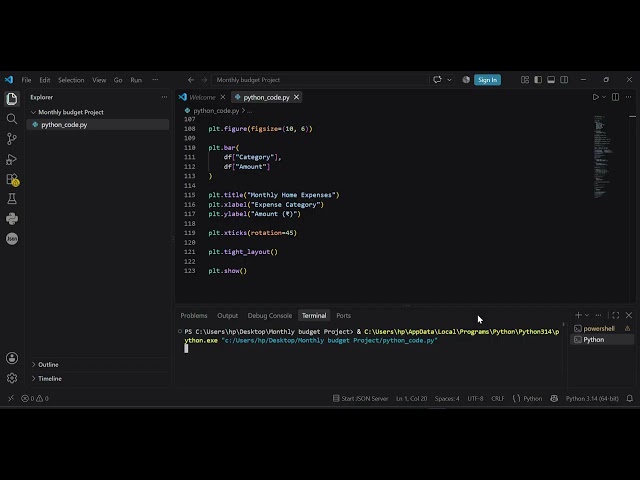Create a new terminal with plus icon
This screenshot has width=640, height=480.
click(578, 315)
